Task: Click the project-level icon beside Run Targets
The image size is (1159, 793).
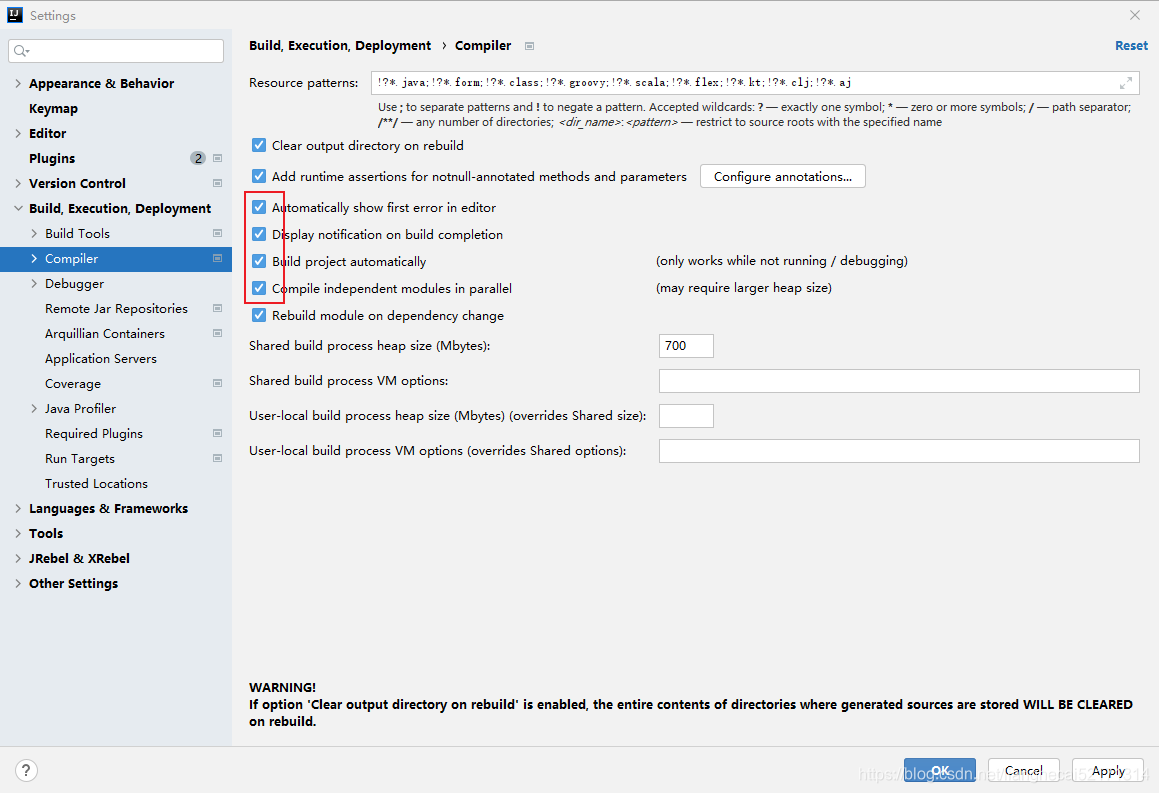Action: point(217,458)
